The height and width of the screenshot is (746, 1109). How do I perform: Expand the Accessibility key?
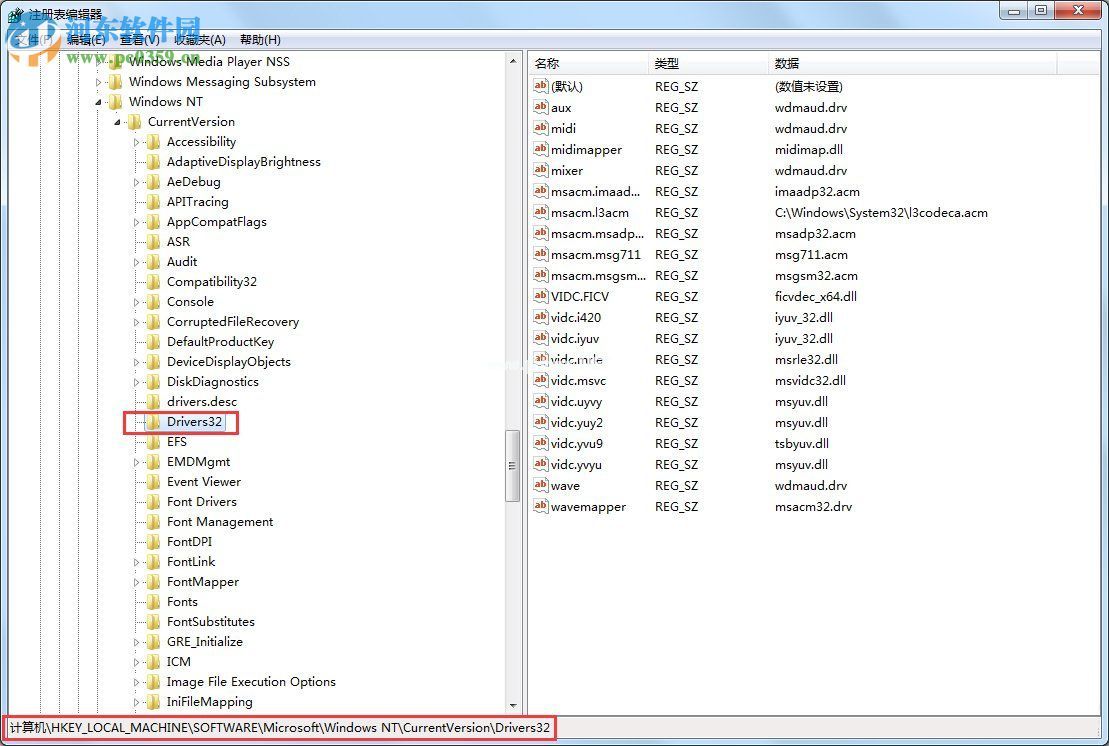click(137, 141)
